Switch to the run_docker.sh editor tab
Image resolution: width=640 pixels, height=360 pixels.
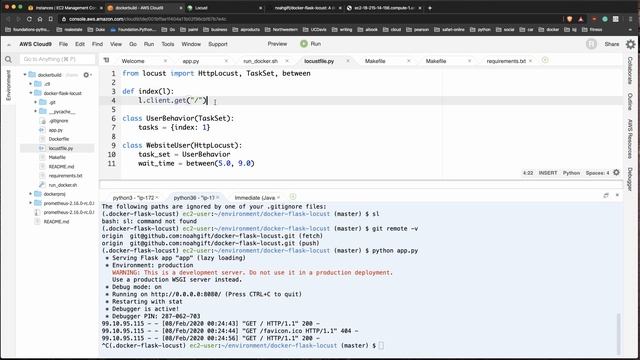click(260, 61)
